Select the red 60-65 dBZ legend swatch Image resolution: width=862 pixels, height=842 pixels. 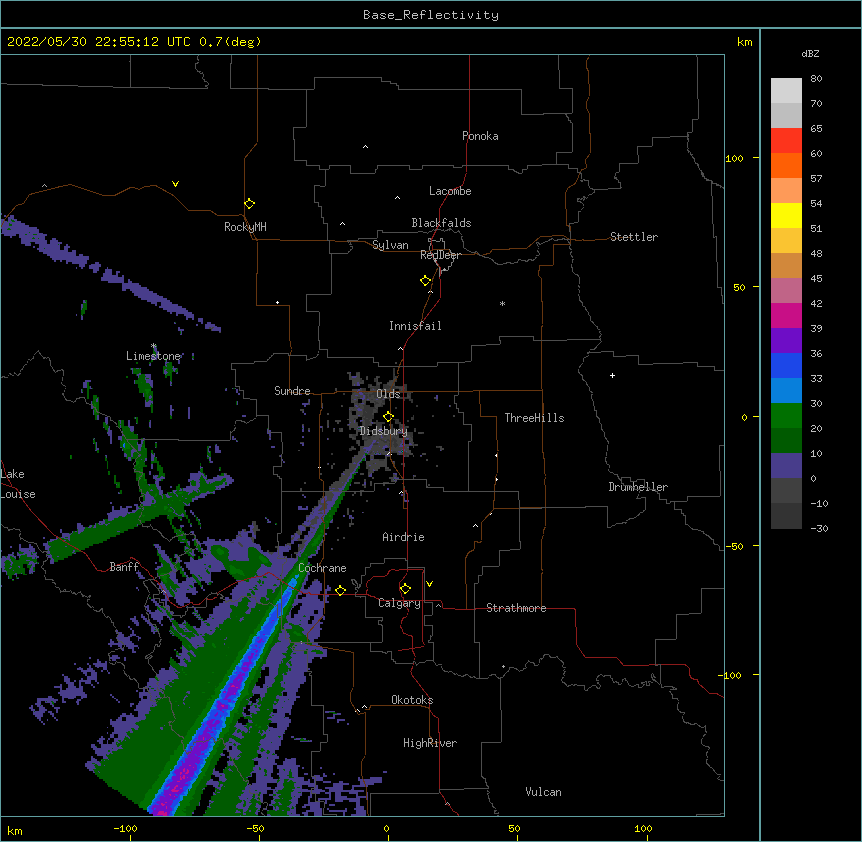[786, 141]
